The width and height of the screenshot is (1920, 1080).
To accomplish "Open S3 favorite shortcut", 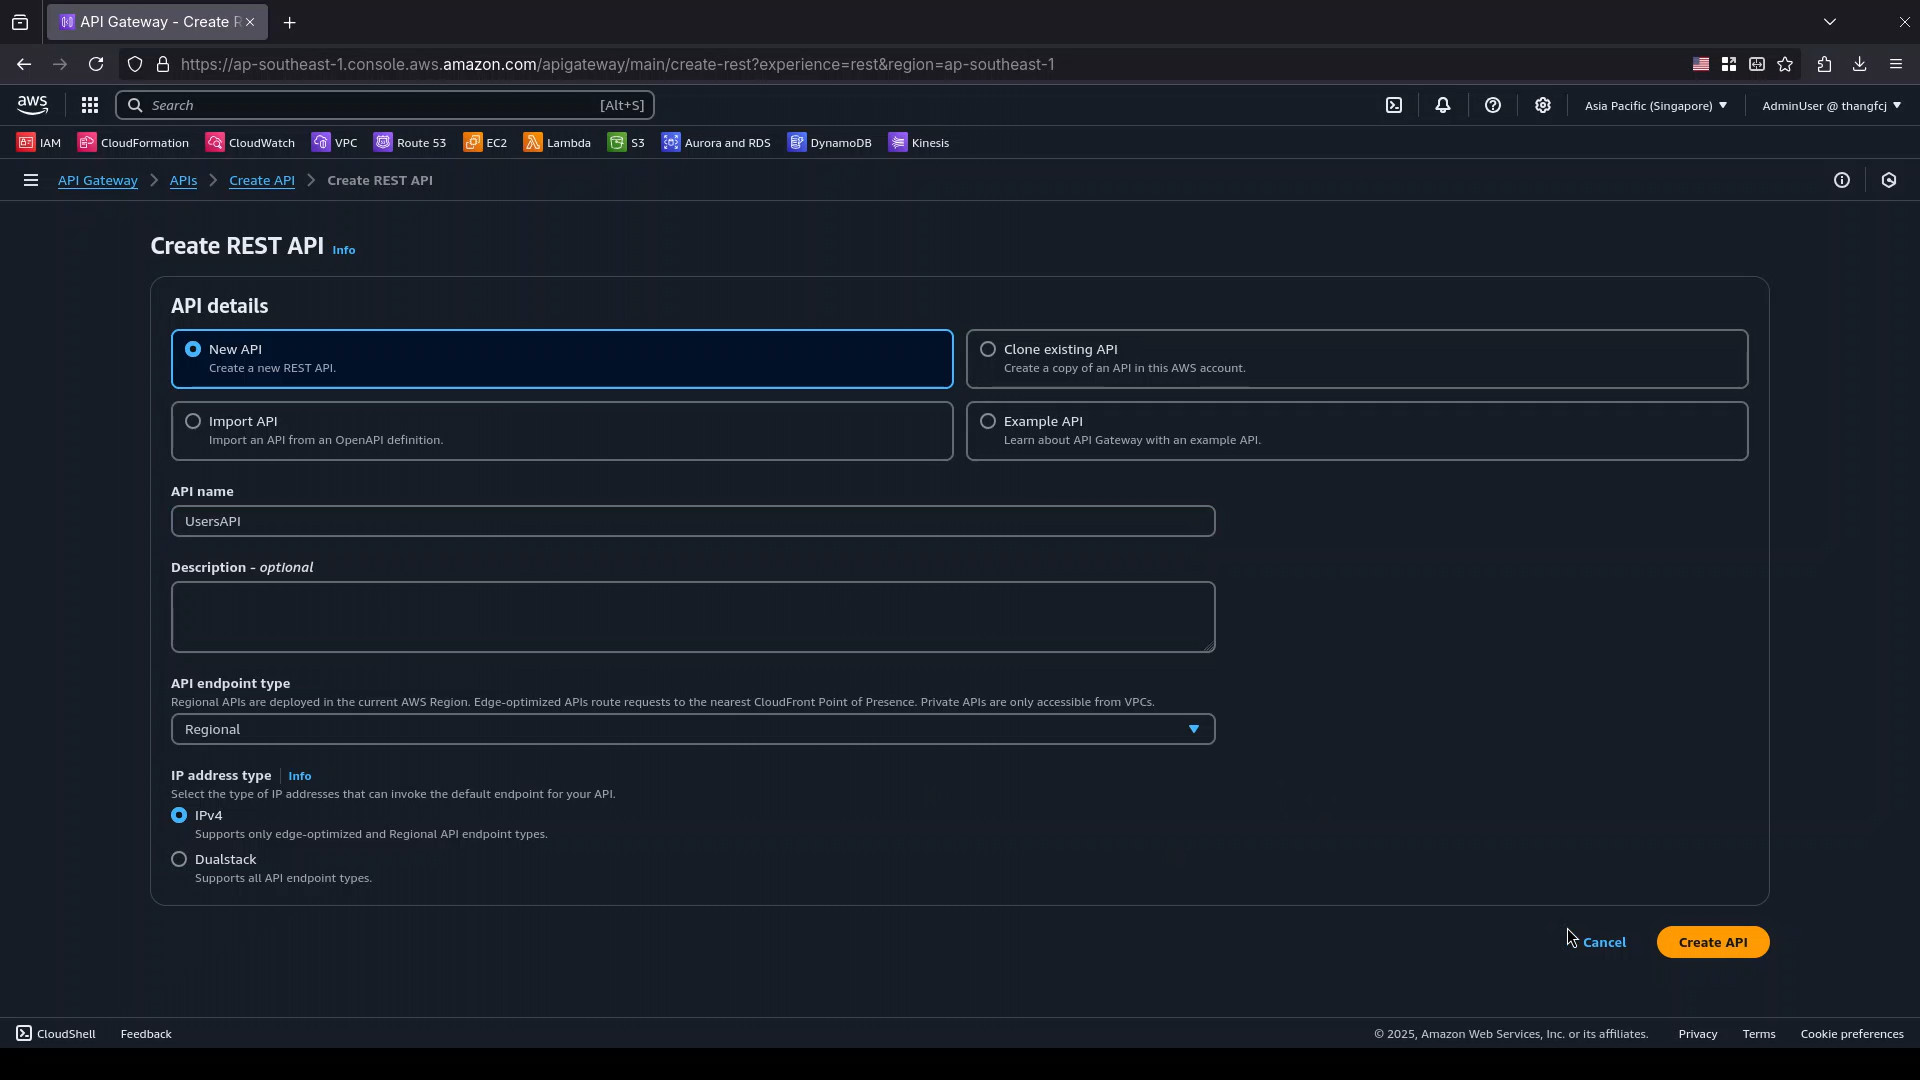I will [626, 143].
